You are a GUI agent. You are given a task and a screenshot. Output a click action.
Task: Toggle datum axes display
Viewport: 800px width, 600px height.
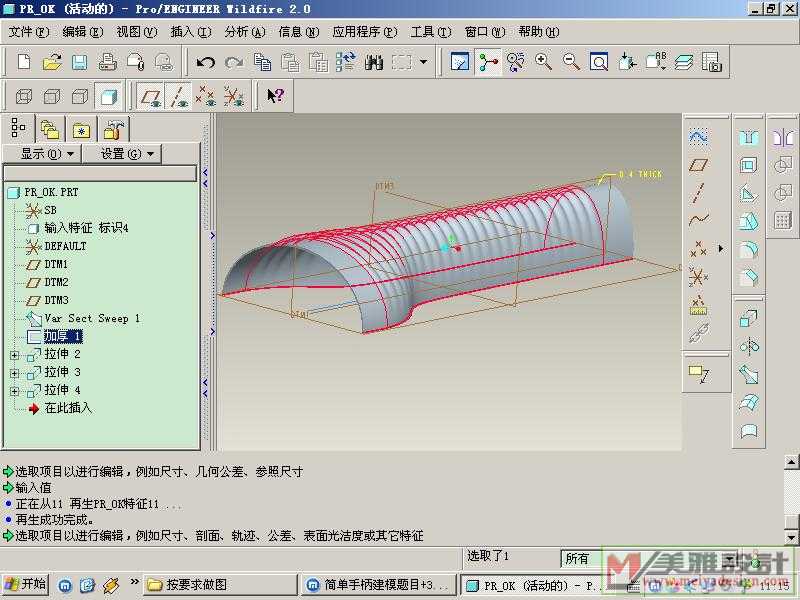click(179, 96)
